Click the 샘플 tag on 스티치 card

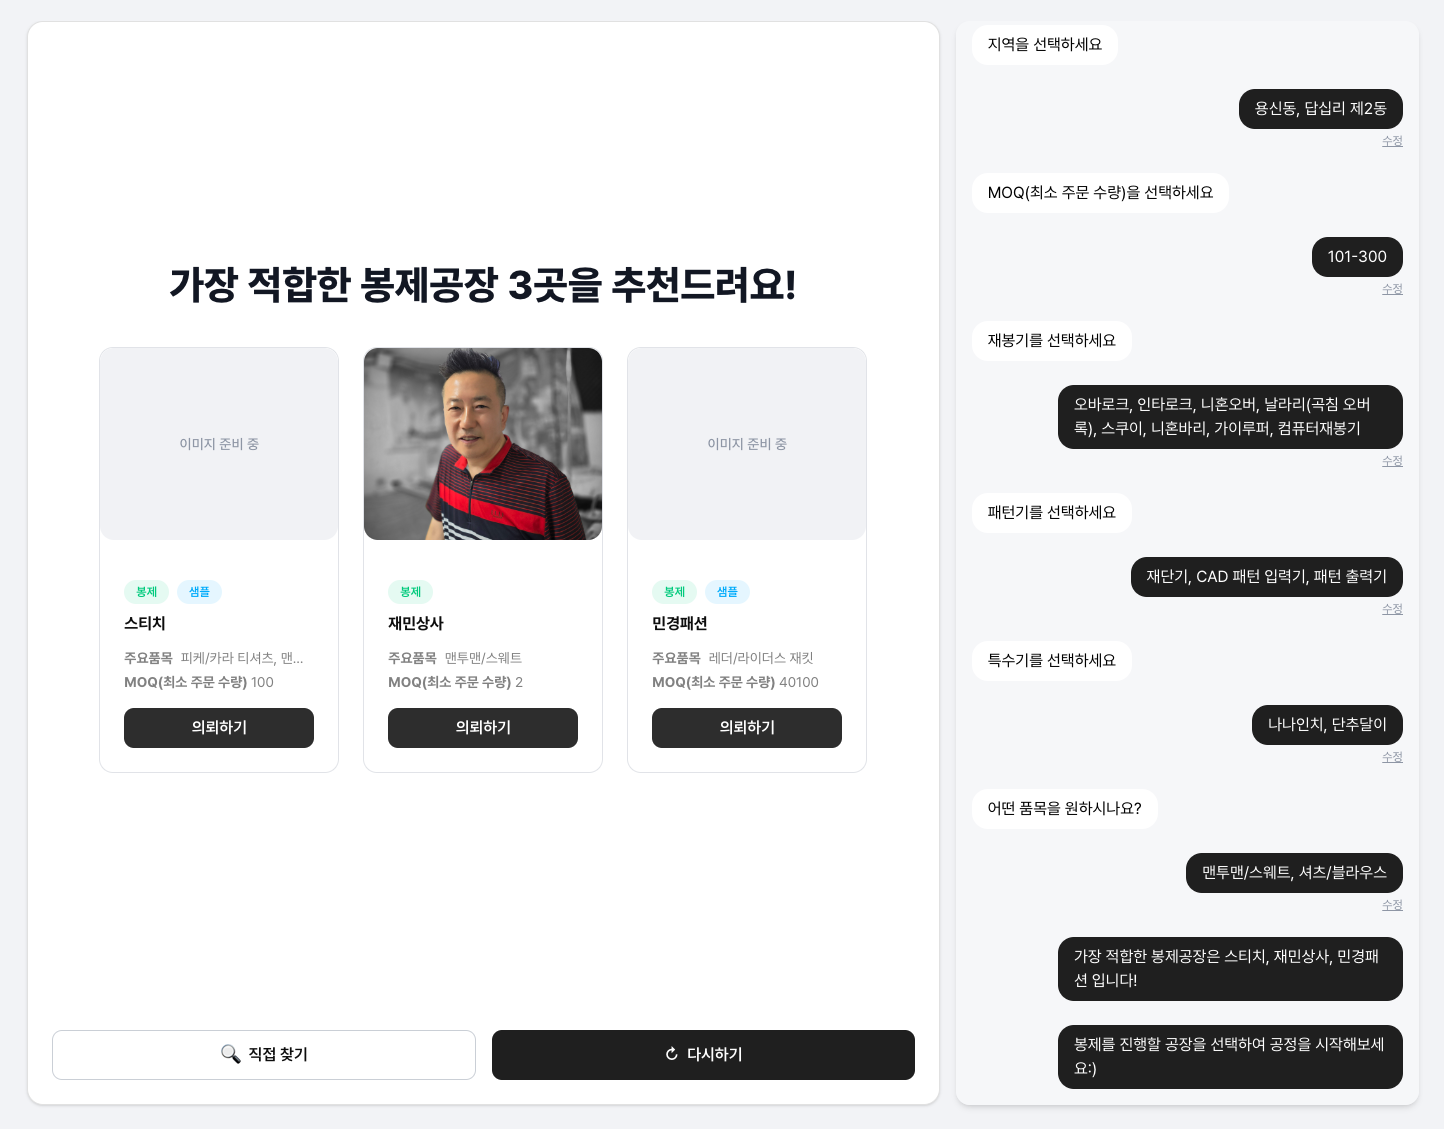click(199, 592)
